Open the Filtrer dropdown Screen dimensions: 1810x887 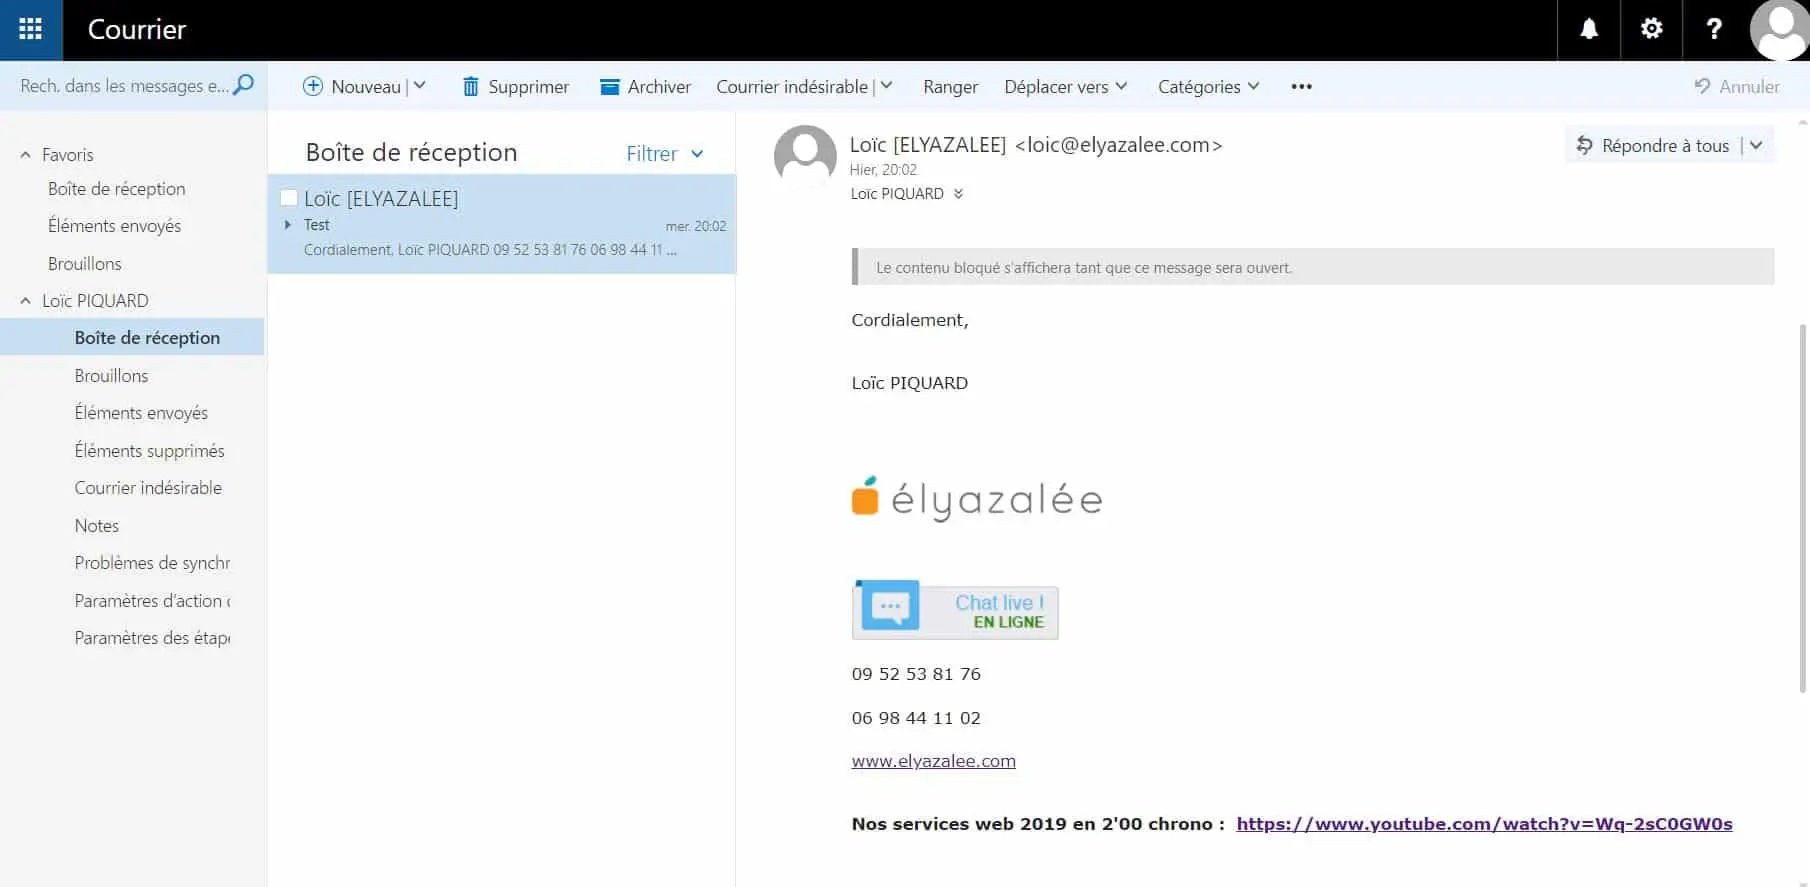click(x=665, y=154)
